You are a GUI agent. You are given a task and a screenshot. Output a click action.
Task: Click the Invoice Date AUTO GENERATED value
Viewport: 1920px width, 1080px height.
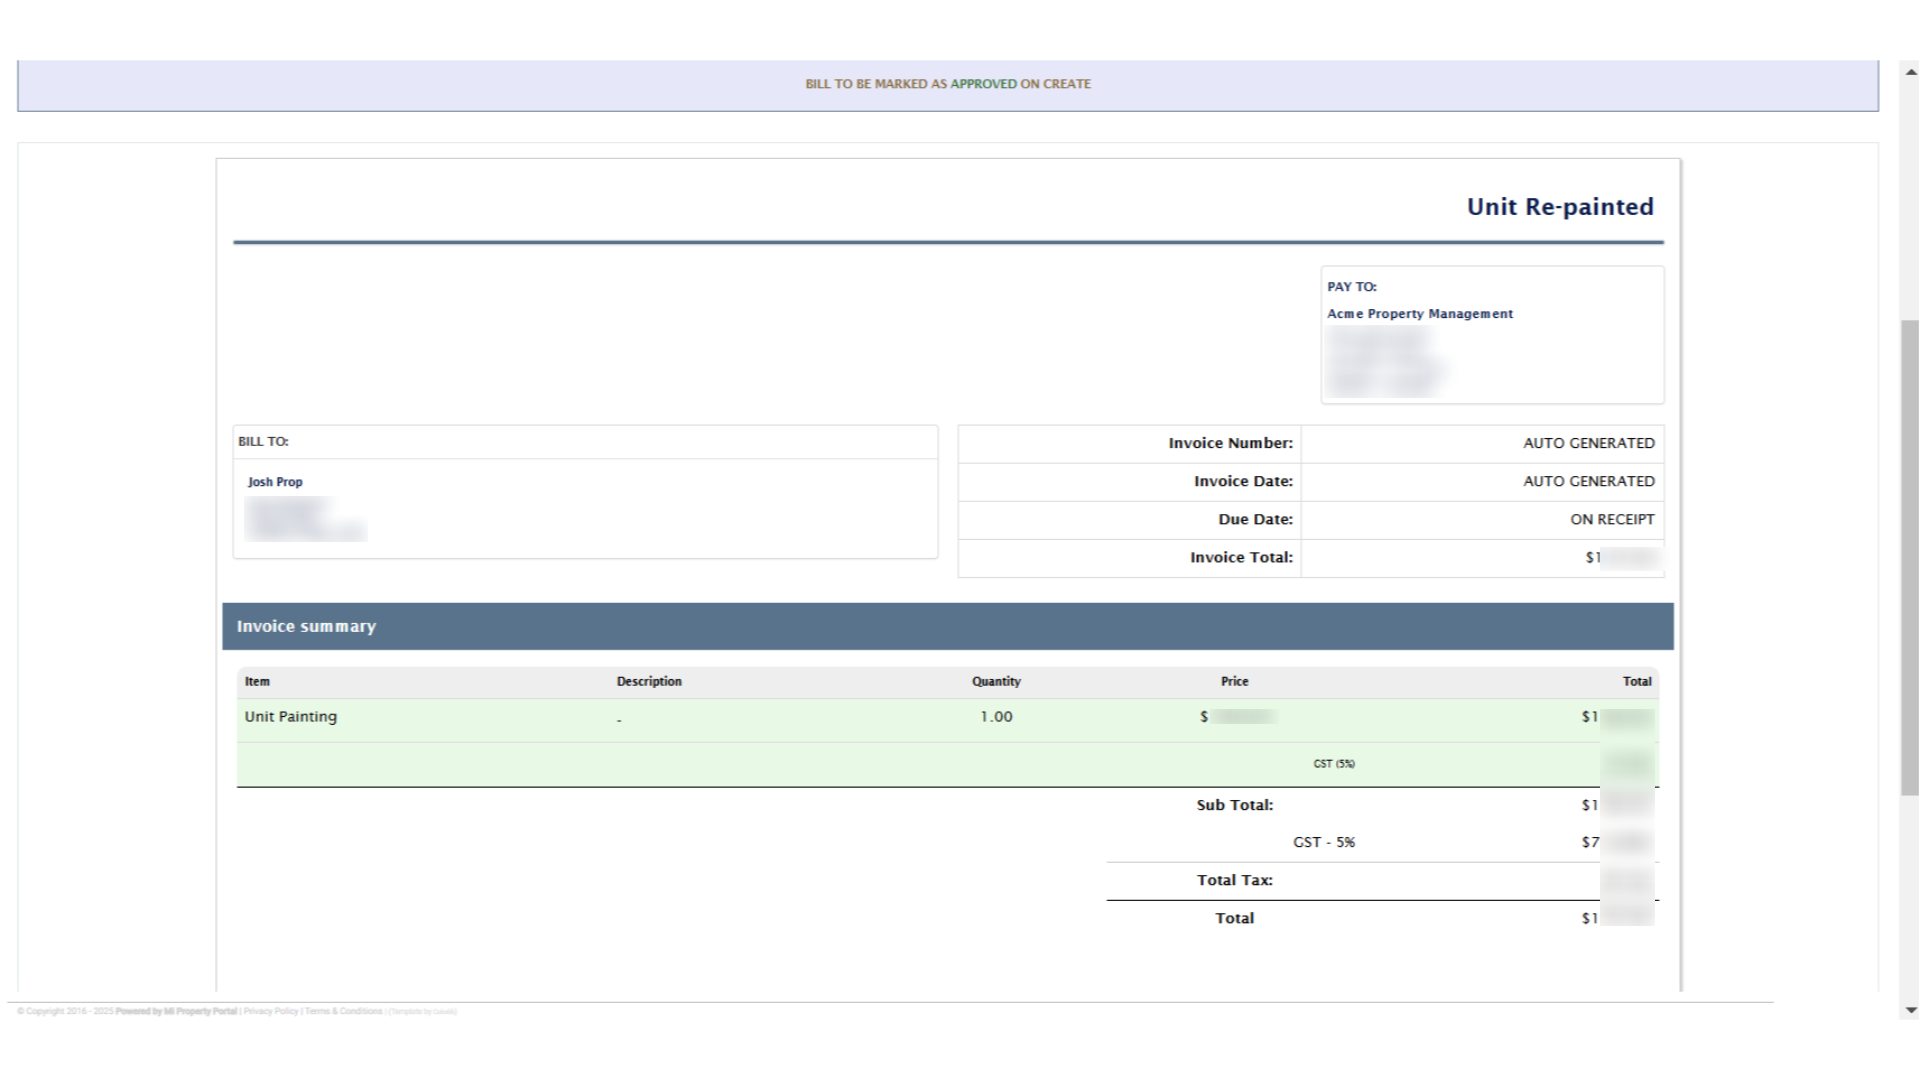coord(1588,481)
